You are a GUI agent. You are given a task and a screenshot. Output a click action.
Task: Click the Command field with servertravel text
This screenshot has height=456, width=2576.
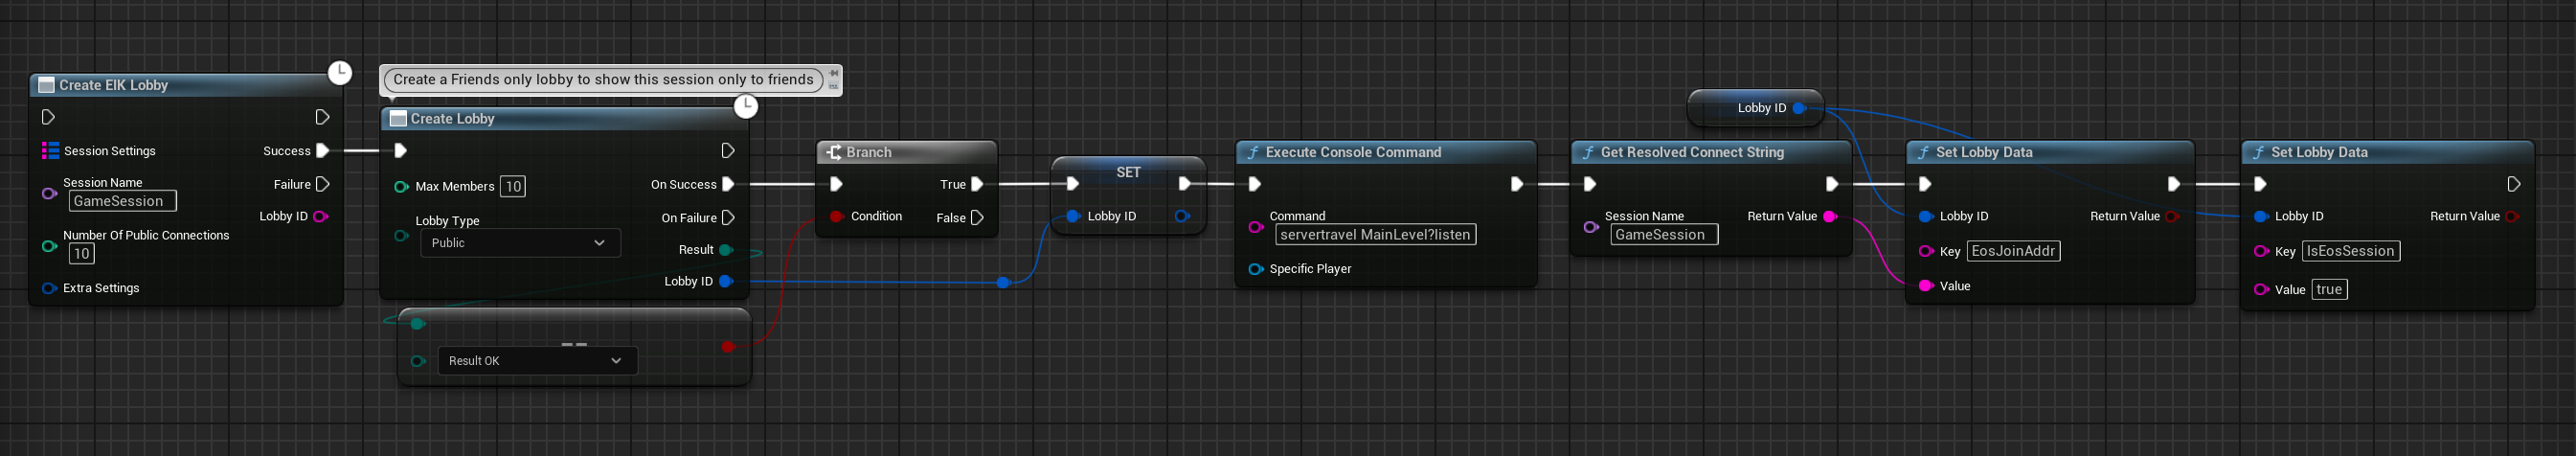tap(1375, 235)
